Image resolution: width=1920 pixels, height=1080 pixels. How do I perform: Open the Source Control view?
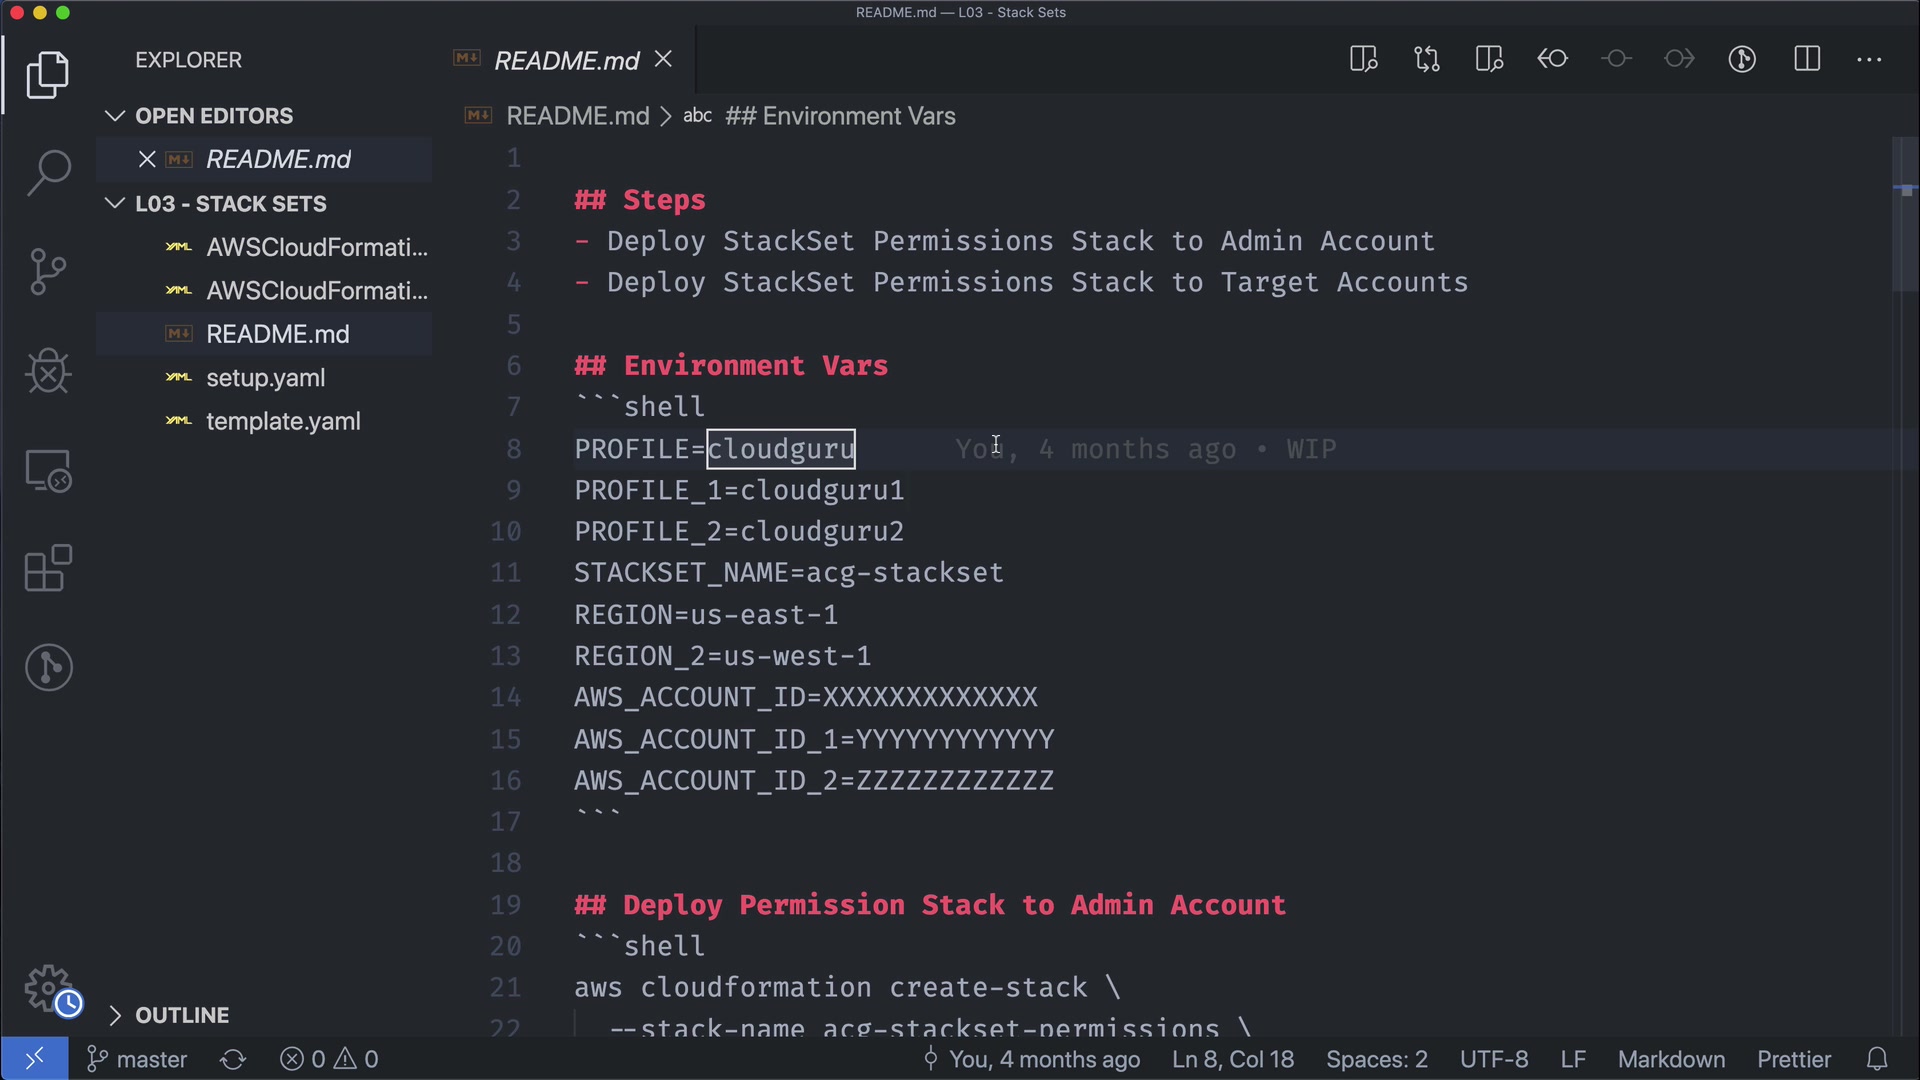coord(48,271)
